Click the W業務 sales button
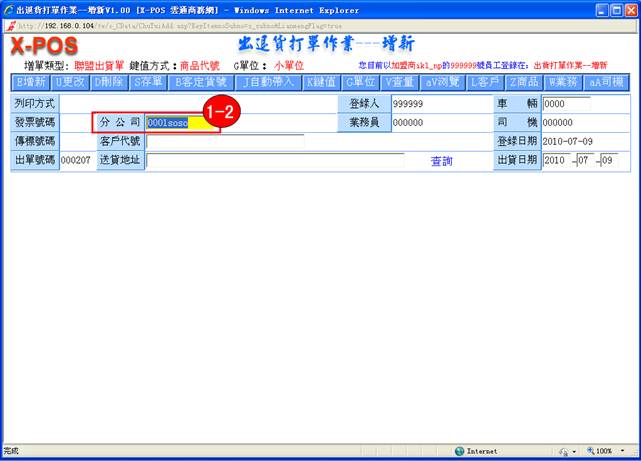Image resolution: width=641 pixels, height=461 pixels. coord(562,82)
